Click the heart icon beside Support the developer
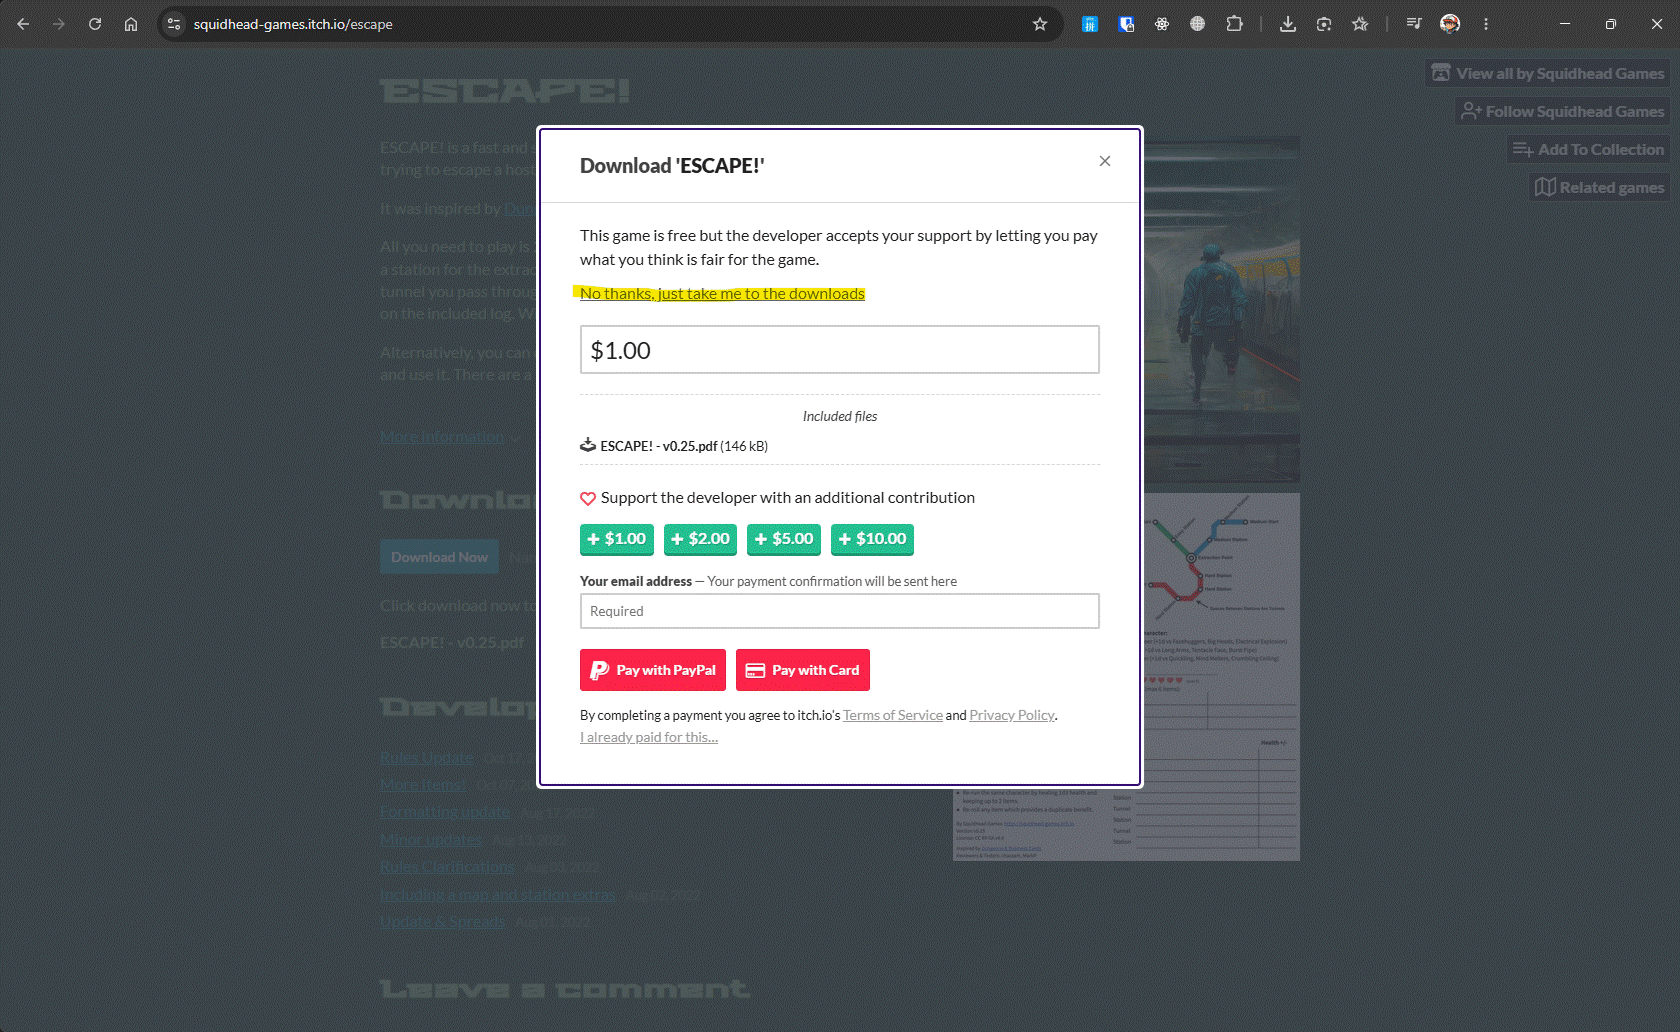The height and width of the screenshot is (1032, 1680). (588, 498)
